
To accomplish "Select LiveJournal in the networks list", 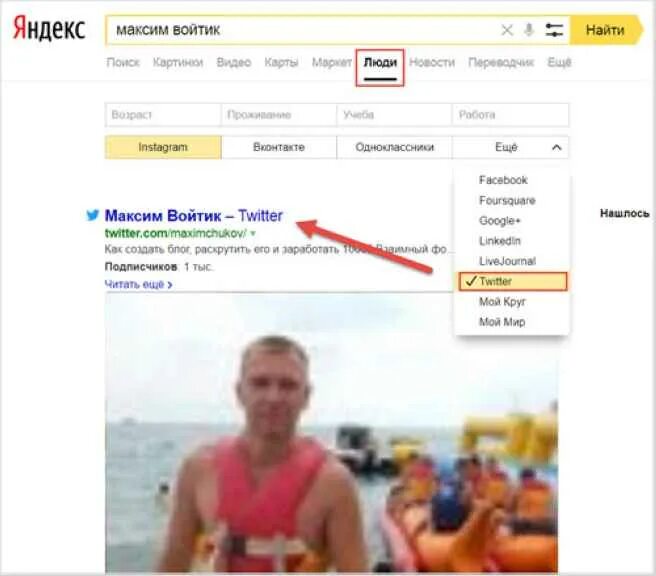I will 507,261.
